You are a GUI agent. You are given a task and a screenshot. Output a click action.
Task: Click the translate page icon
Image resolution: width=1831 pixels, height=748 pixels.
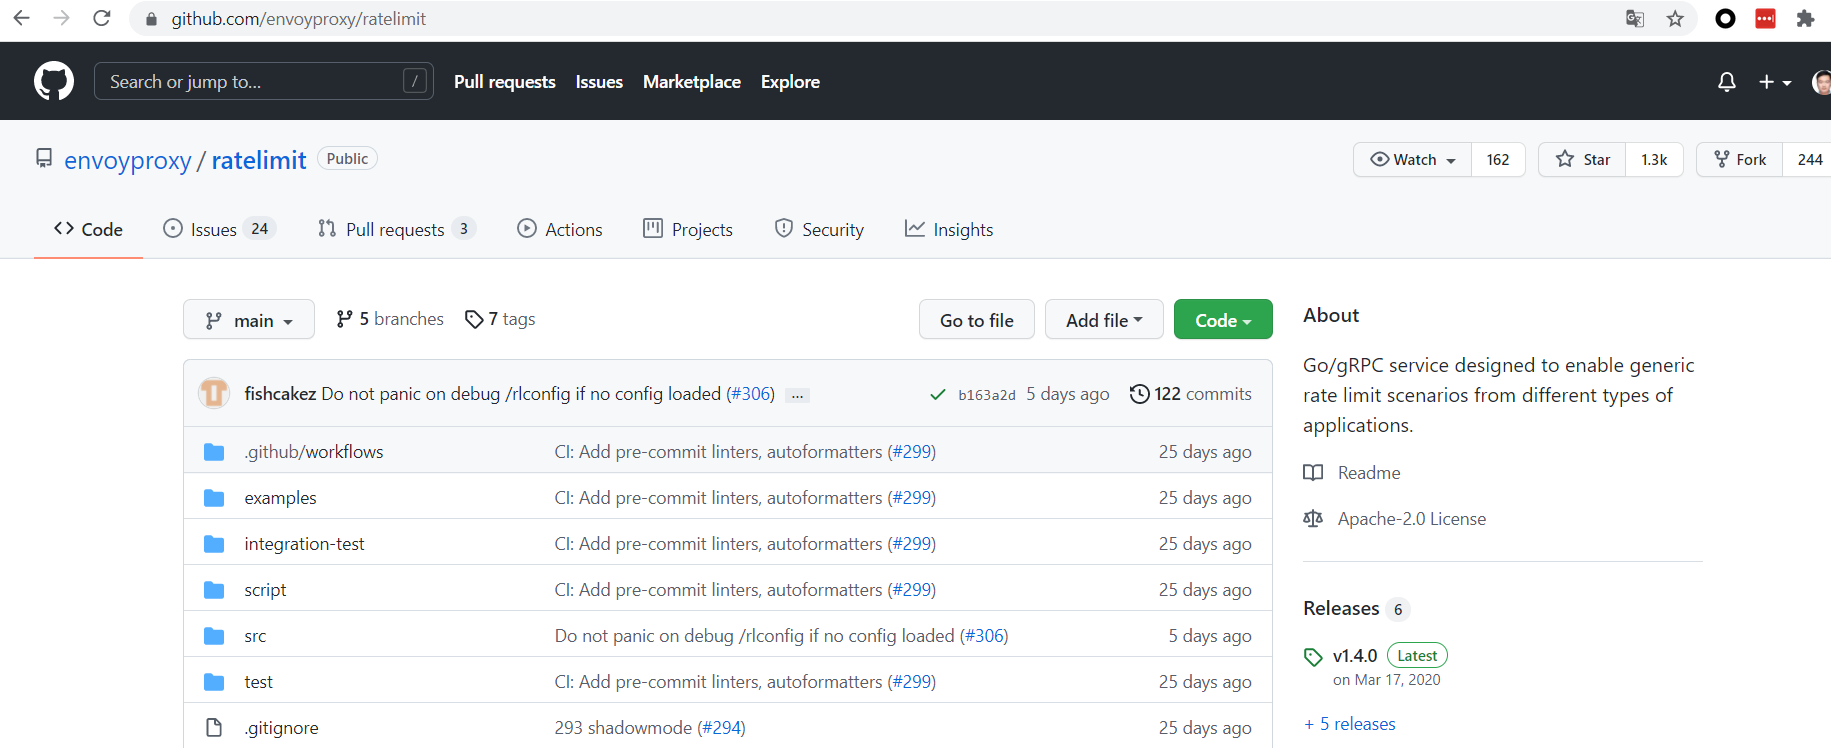[1635, 18]
